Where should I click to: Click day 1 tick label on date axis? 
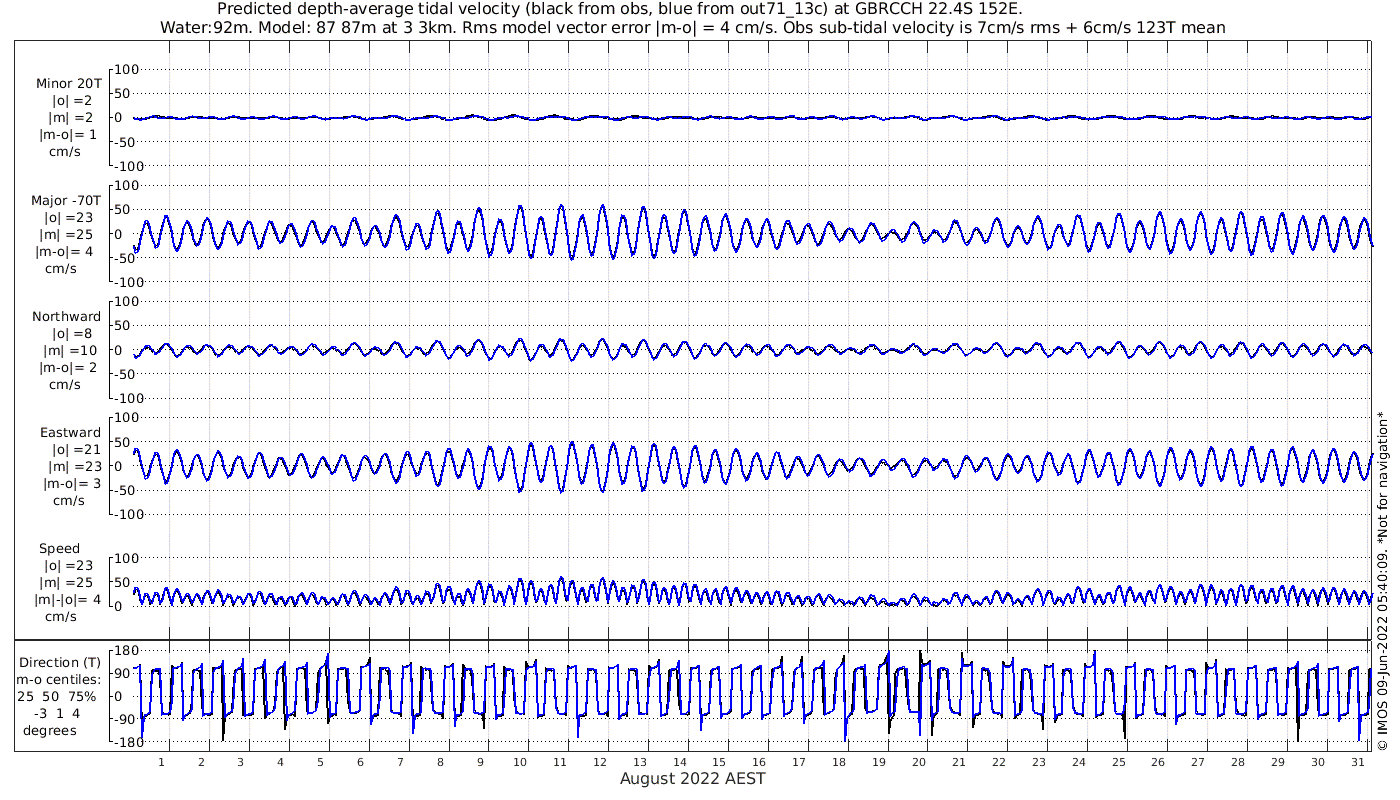[161, 762]
